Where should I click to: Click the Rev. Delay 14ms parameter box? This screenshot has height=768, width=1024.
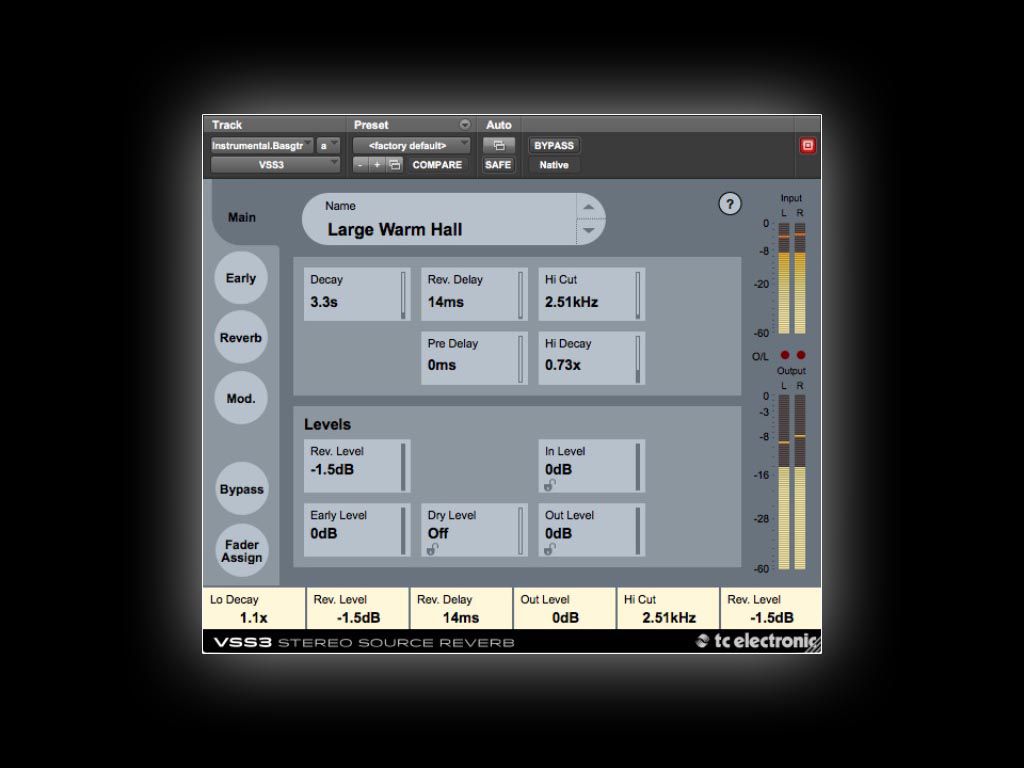474,294
